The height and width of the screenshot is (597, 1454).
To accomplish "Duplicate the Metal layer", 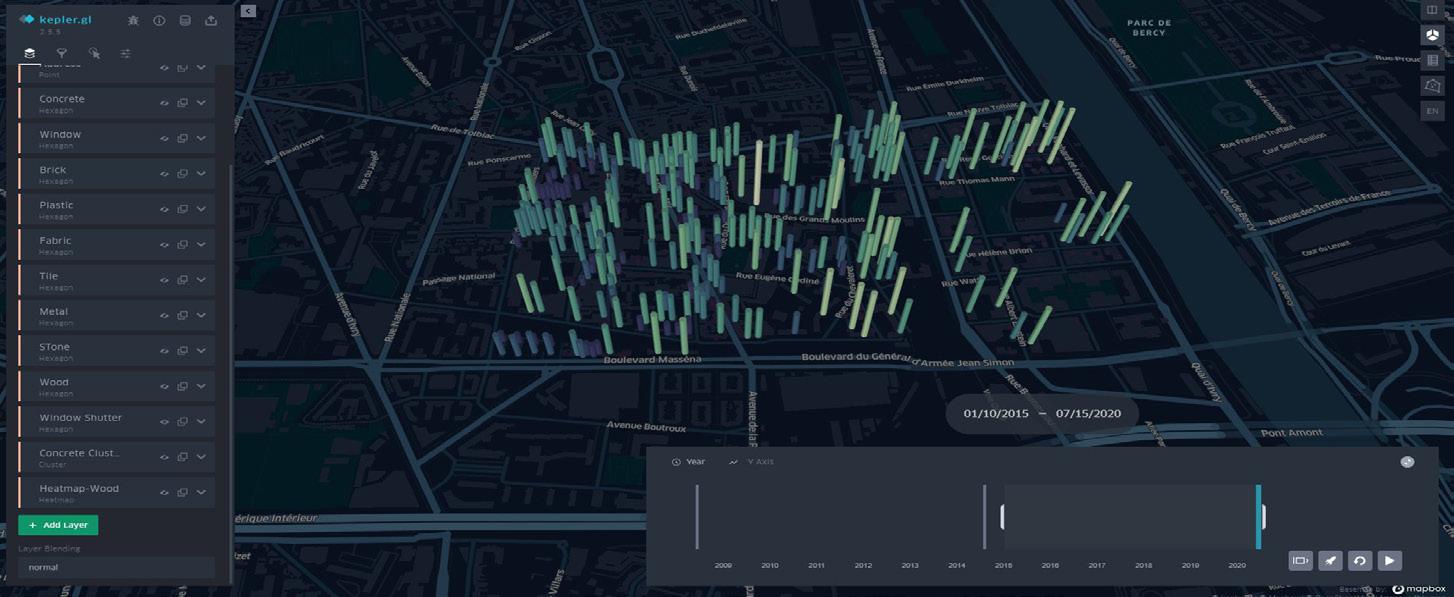I will (x=182, y=315).
